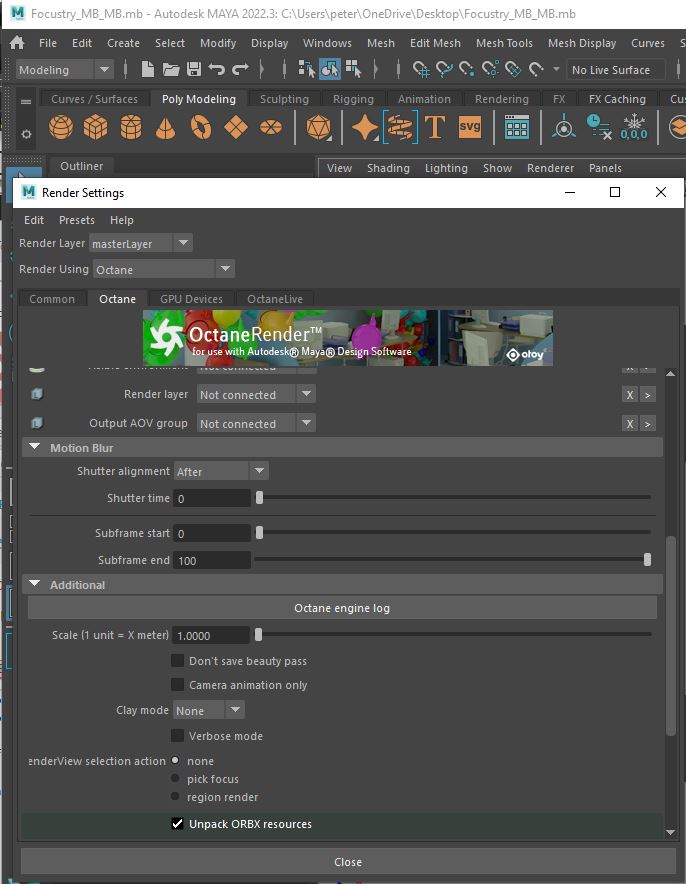Create a platonic solid from shelf
Image resolution: width=686 pixels, height=884 pixels.
(x=318, y=127)
